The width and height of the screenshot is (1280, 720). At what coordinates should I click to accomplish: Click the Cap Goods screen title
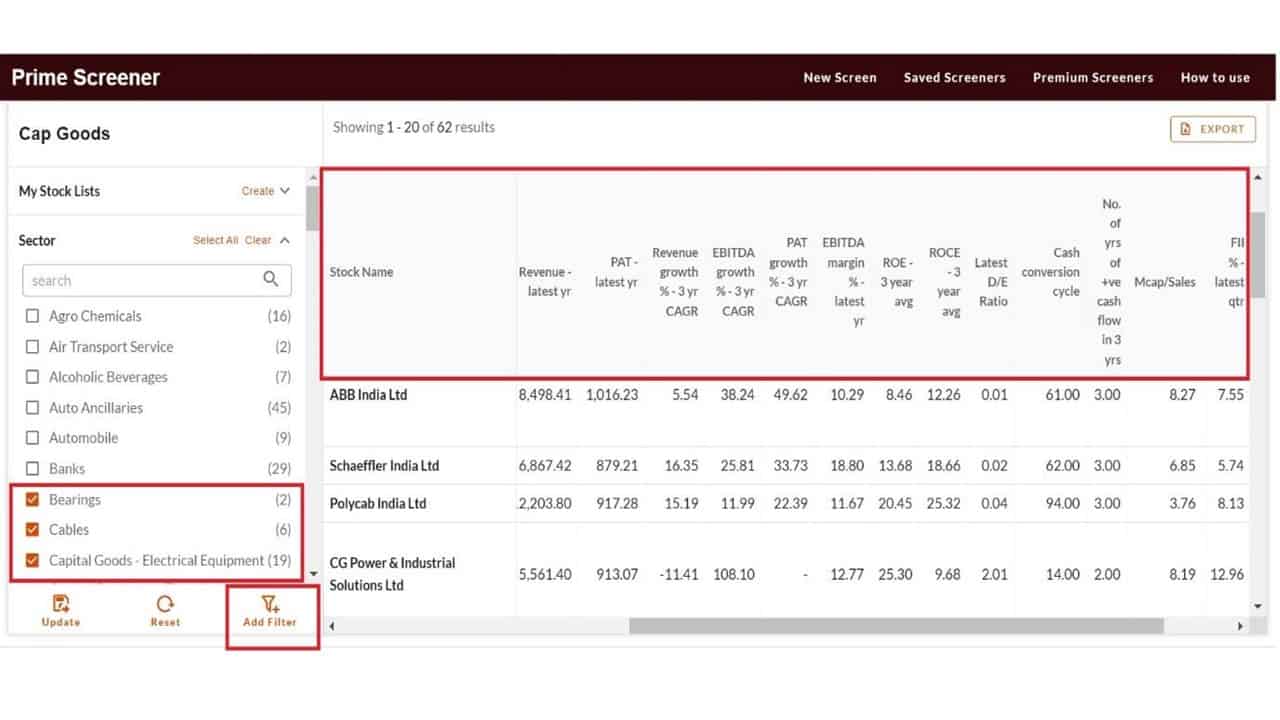64,134
